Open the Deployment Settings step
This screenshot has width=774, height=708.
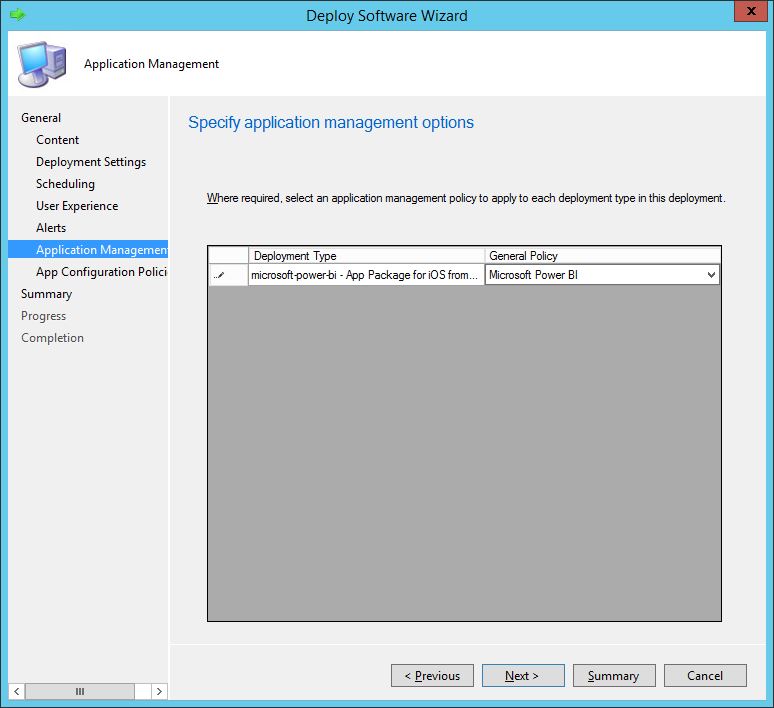coord(91,162)
